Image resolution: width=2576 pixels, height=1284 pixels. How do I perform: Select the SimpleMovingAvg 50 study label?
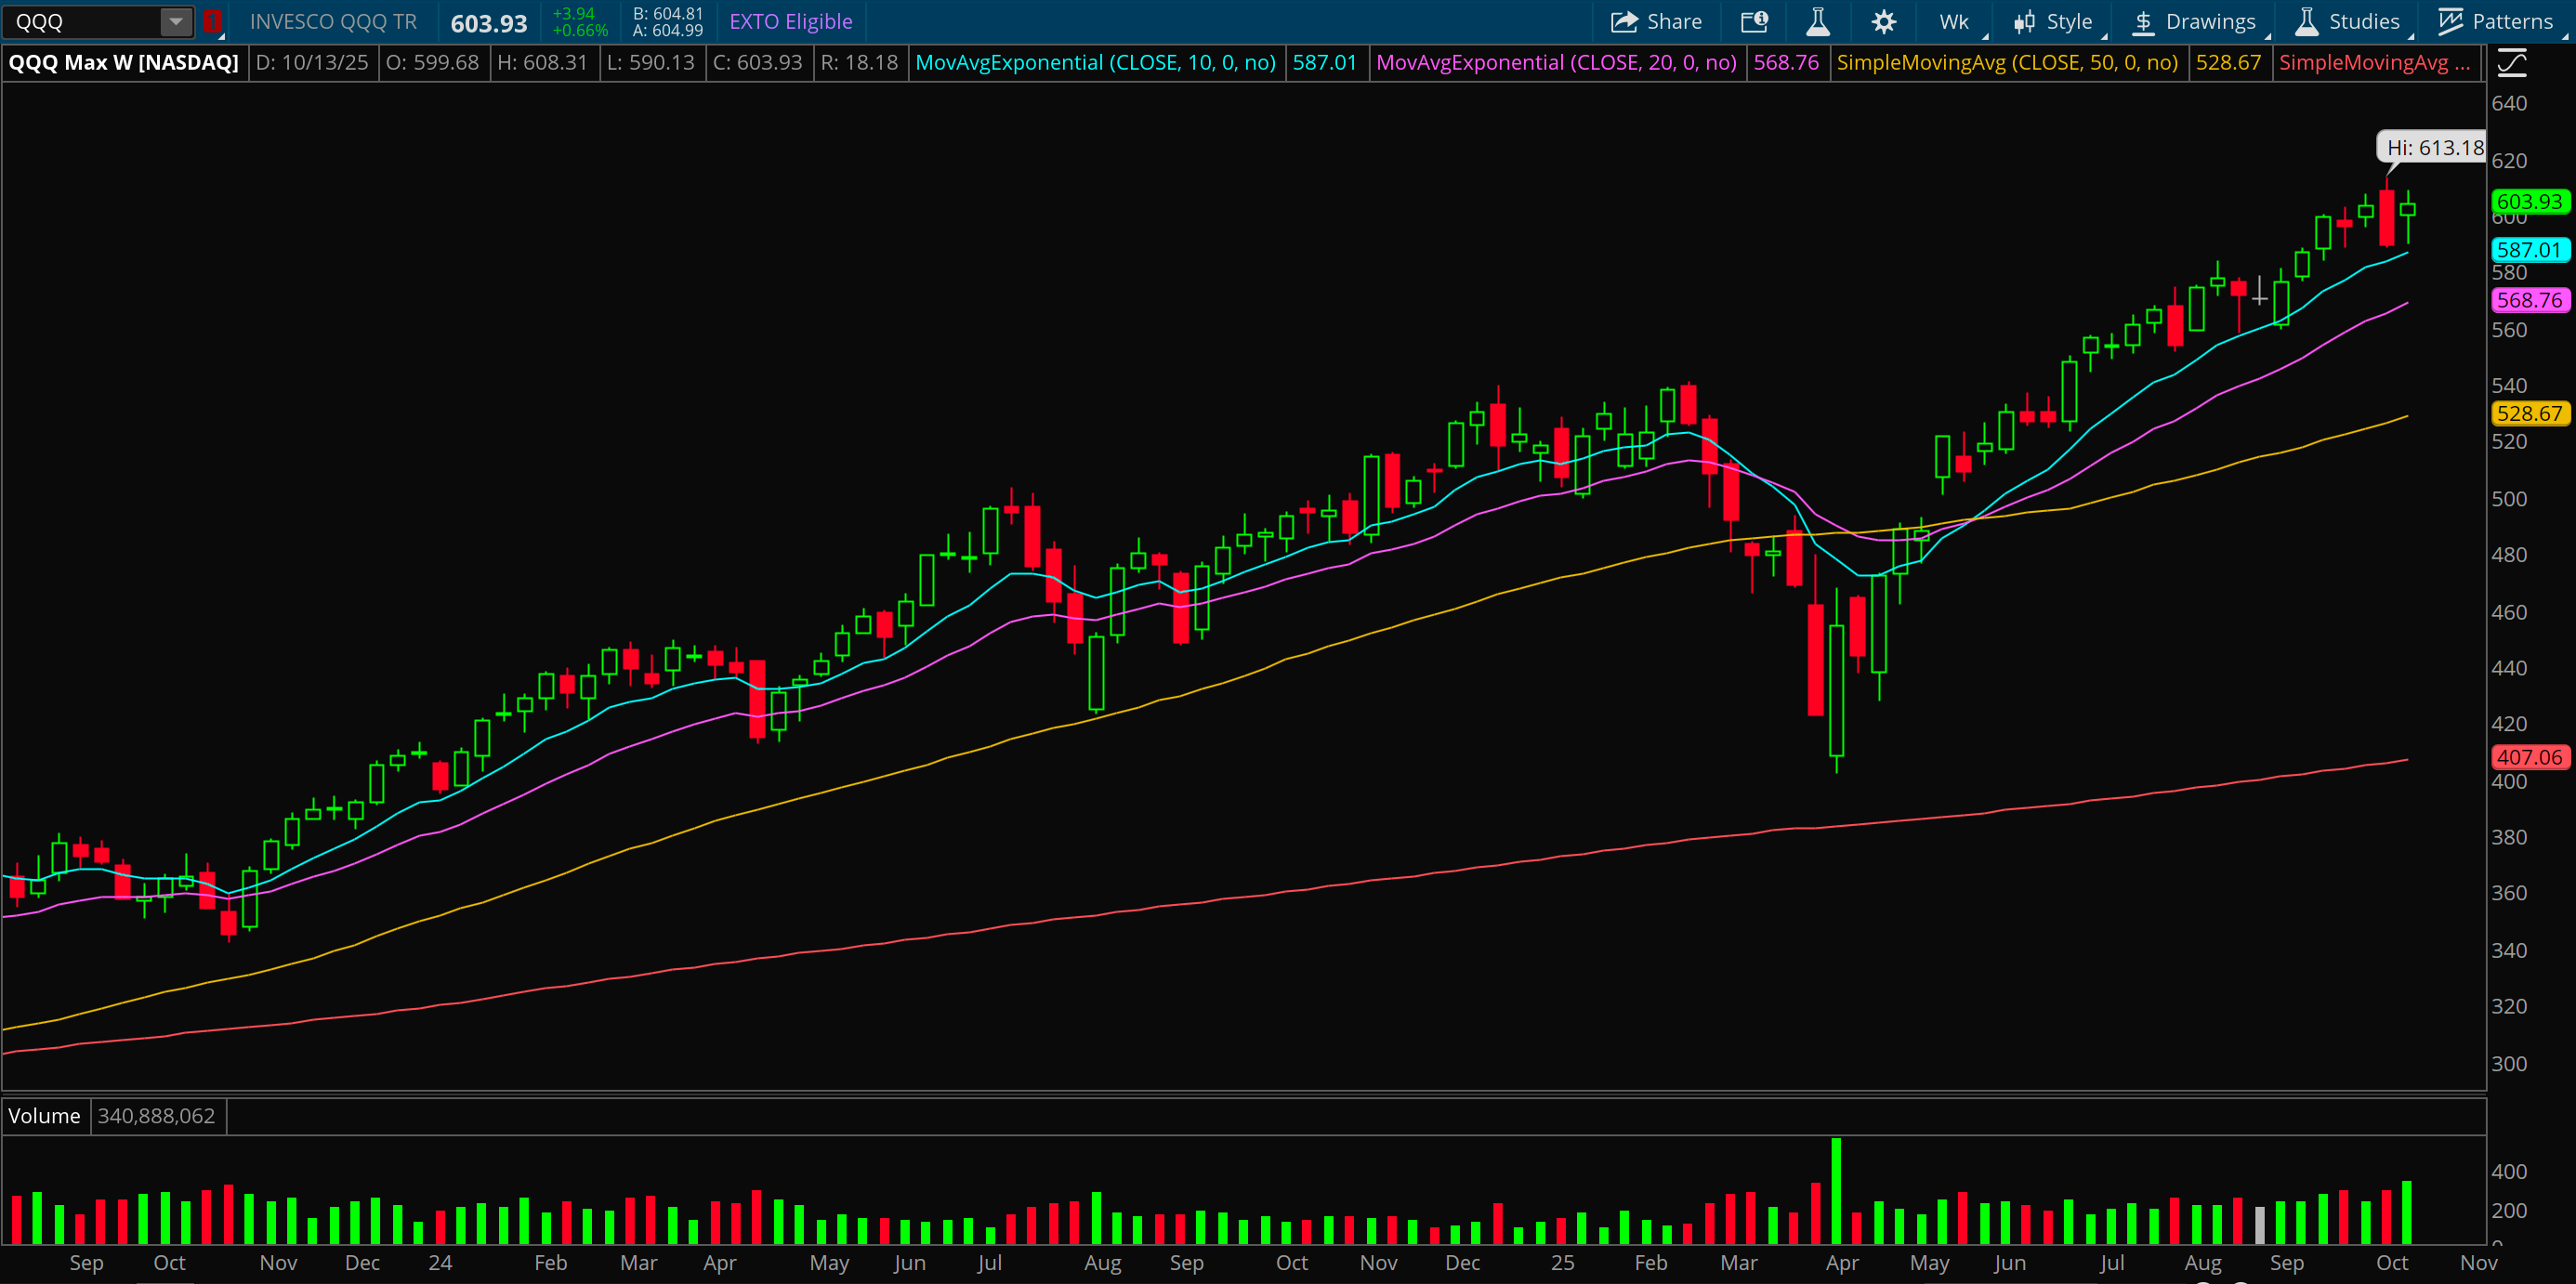click(x=2007, y=63)
